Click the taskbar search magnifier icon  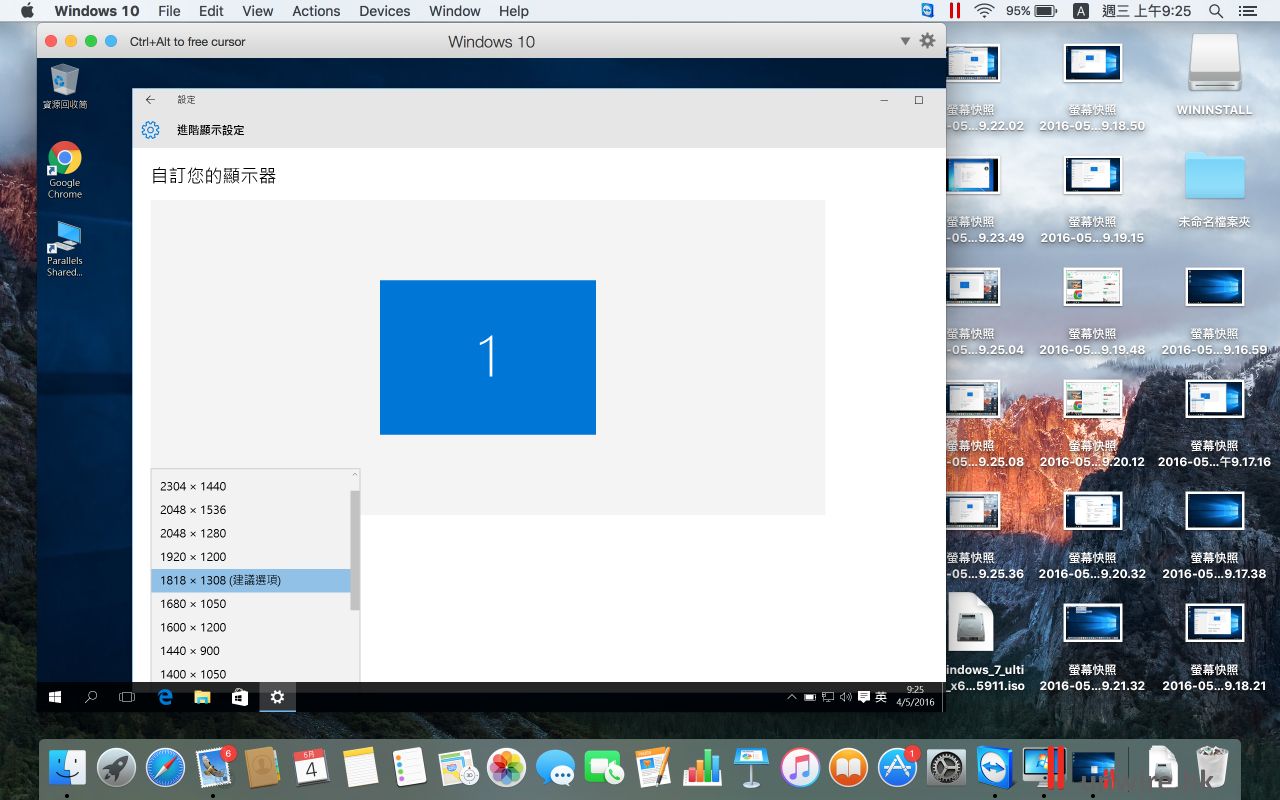[x=91, y=697]
